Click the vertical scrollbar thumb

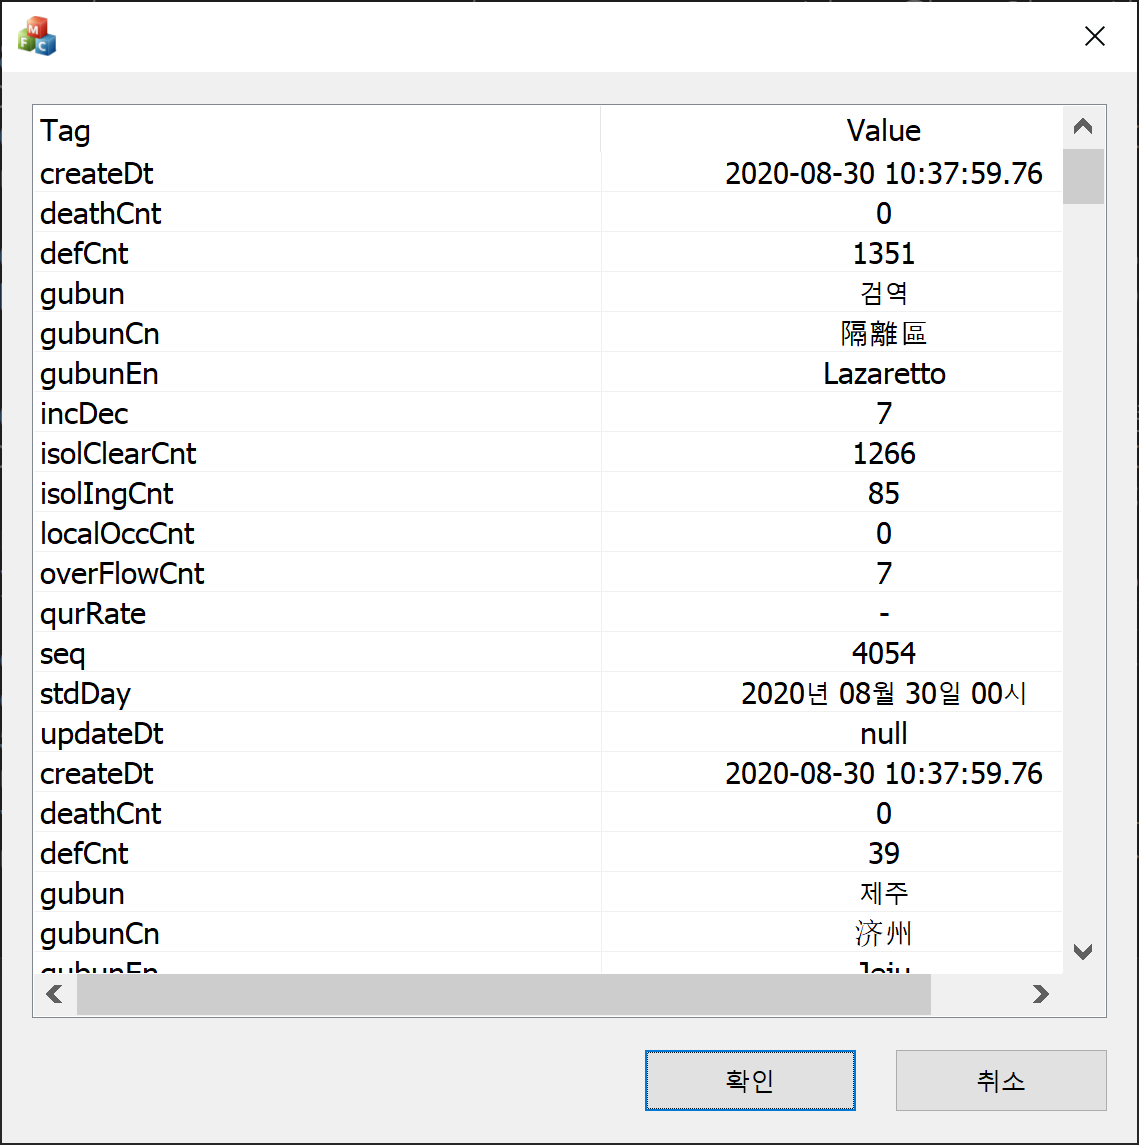(x=1083, y=176)
